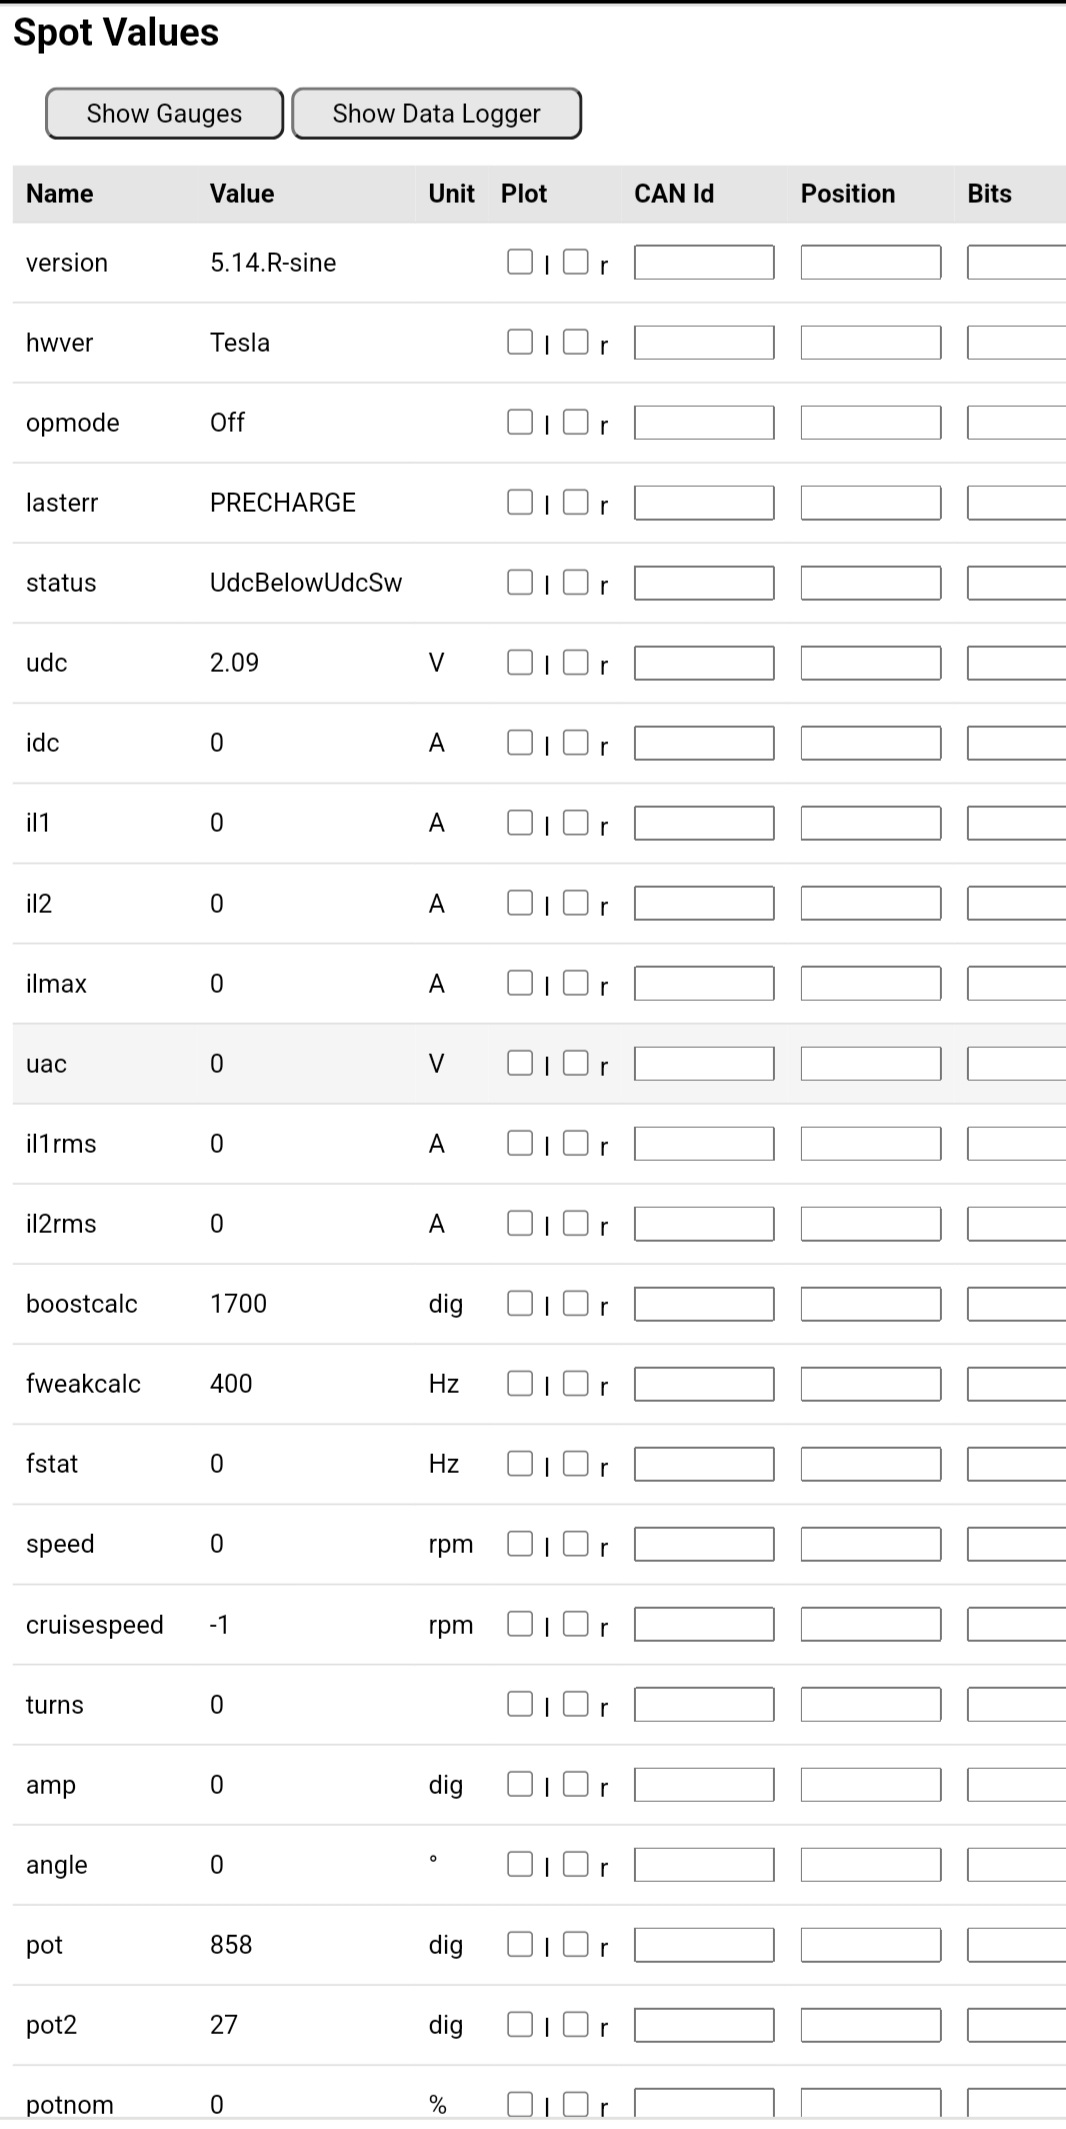The width and height of the screenshot is (1066, 2129).
Task: Click Position input for pot row
Action: click(x=870, y=1944)
